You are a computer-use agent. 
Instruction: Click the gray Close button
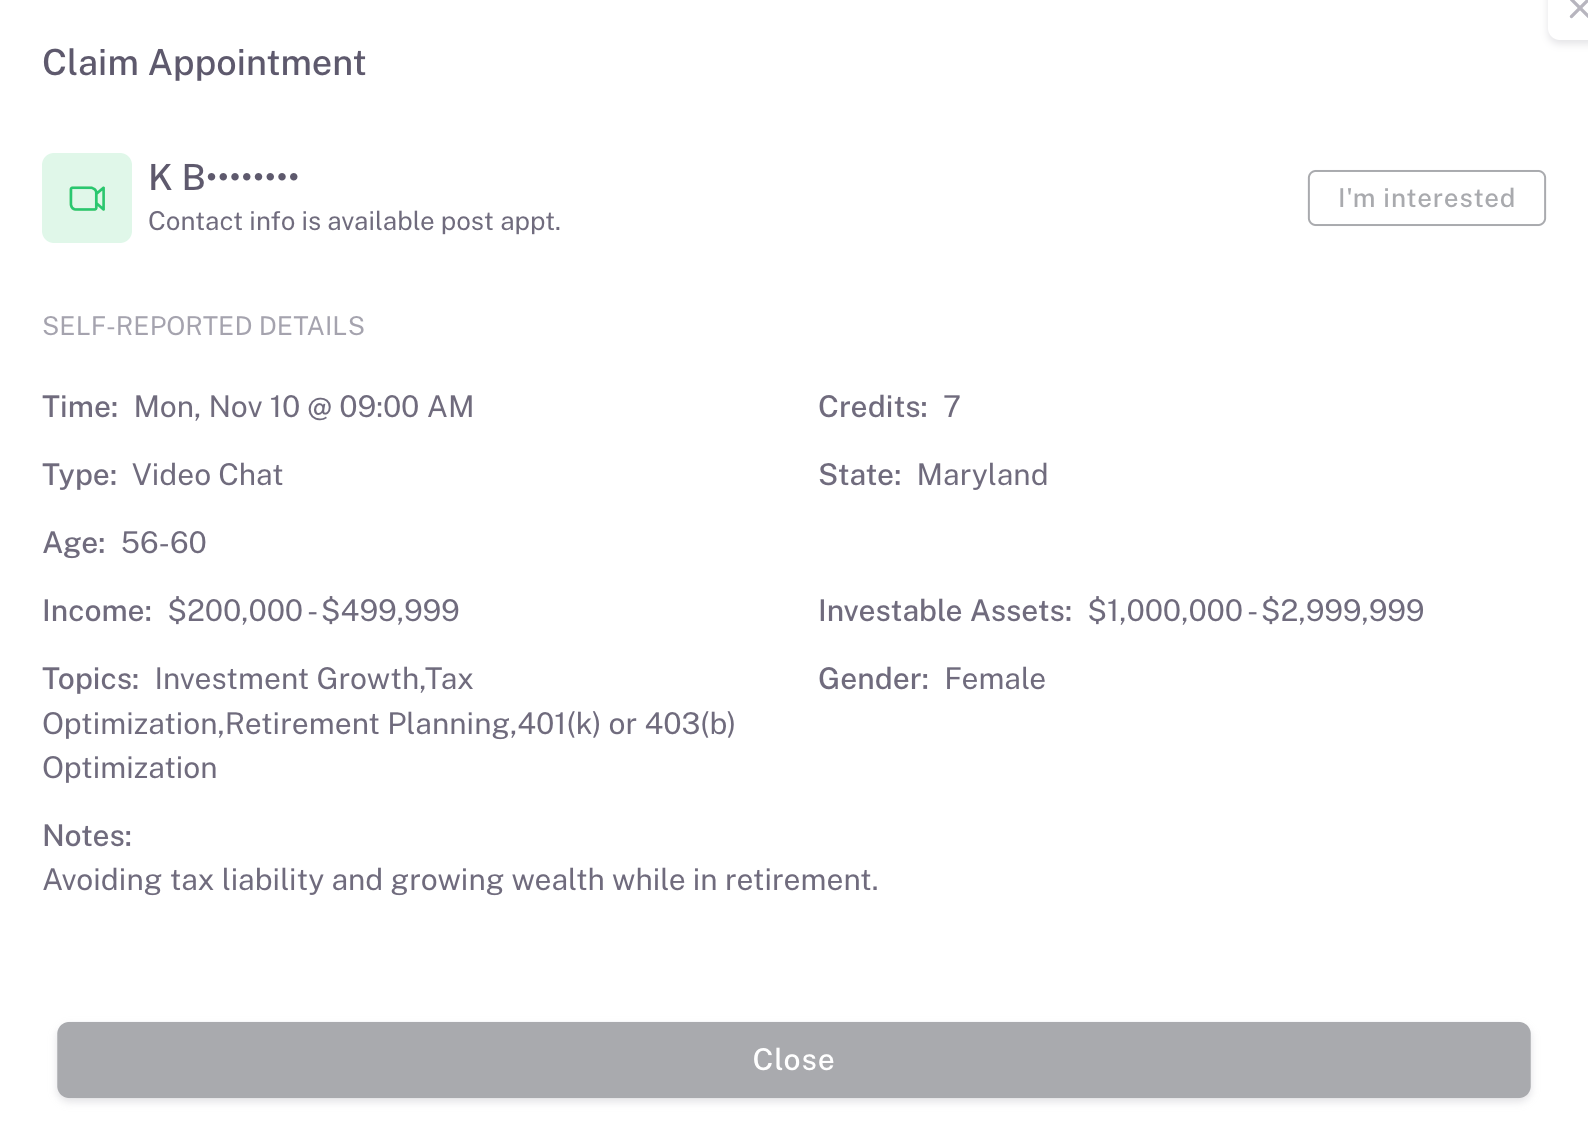click(x=793, y=1059)
